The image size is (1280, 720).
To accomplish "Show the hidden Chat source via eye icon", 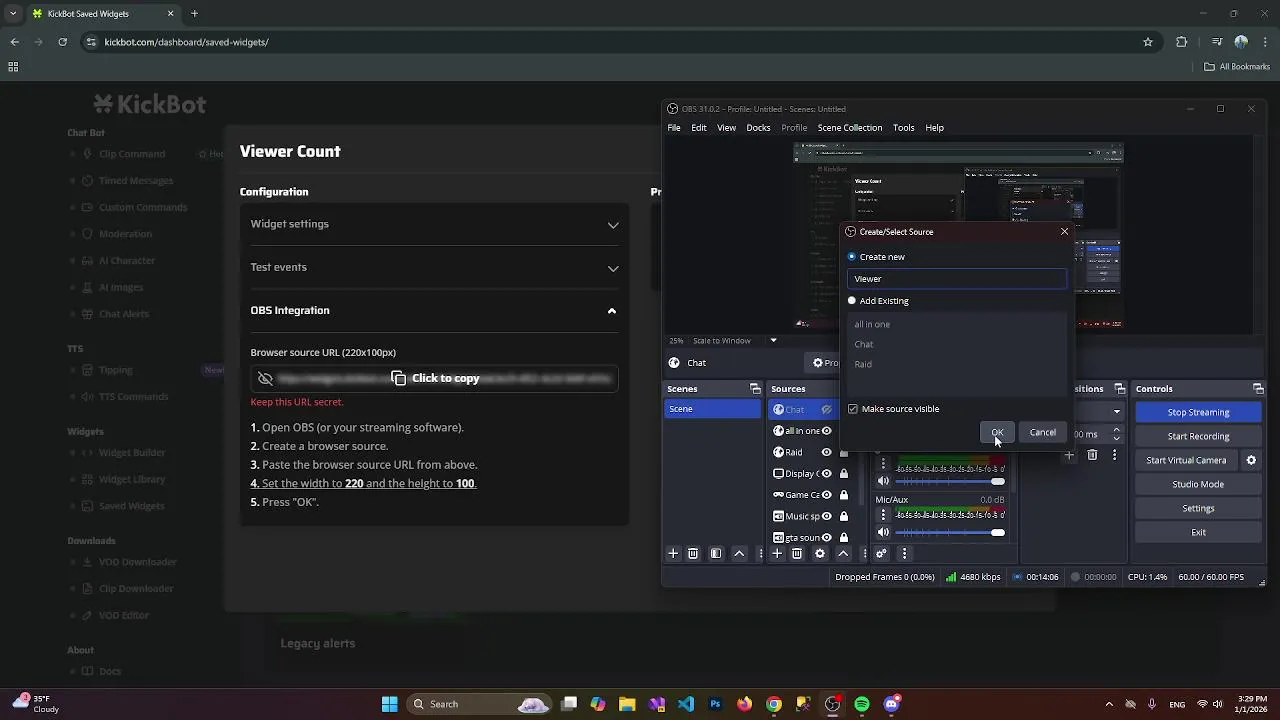I will (827, 409).
